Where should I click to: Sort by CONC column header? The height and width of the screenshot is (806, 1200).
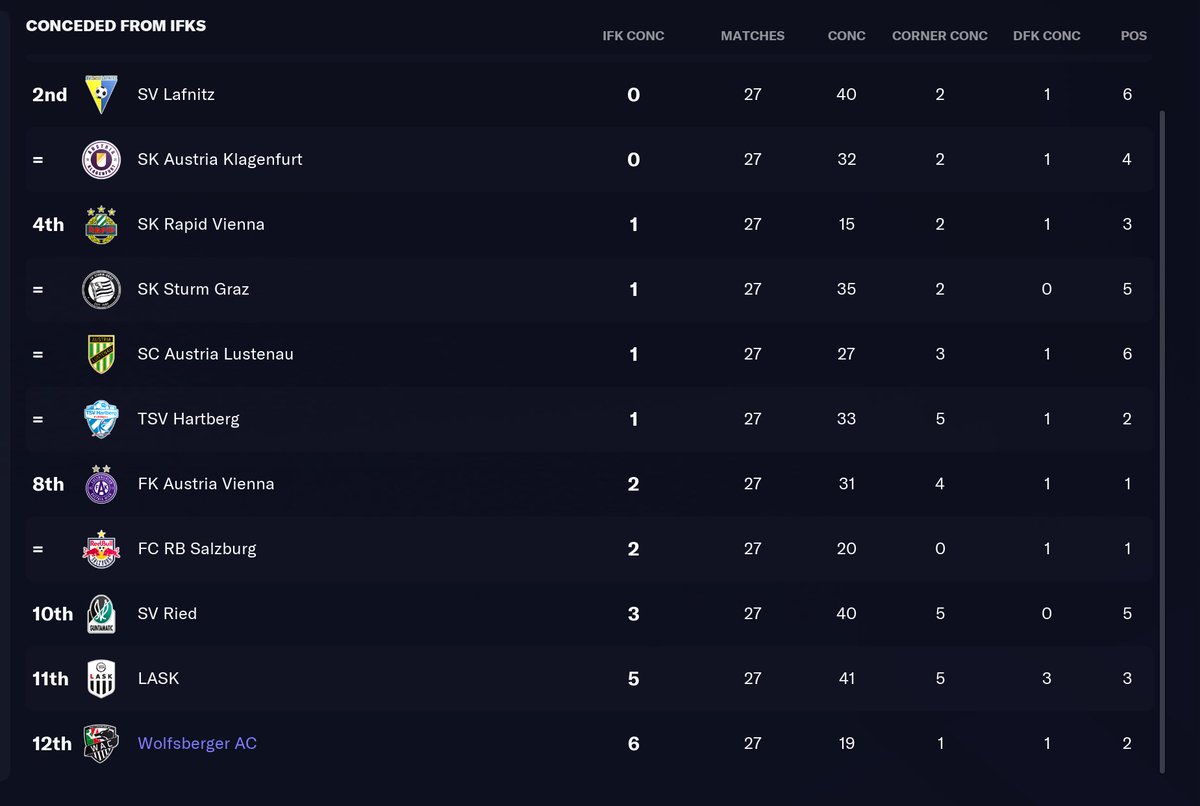846,35
